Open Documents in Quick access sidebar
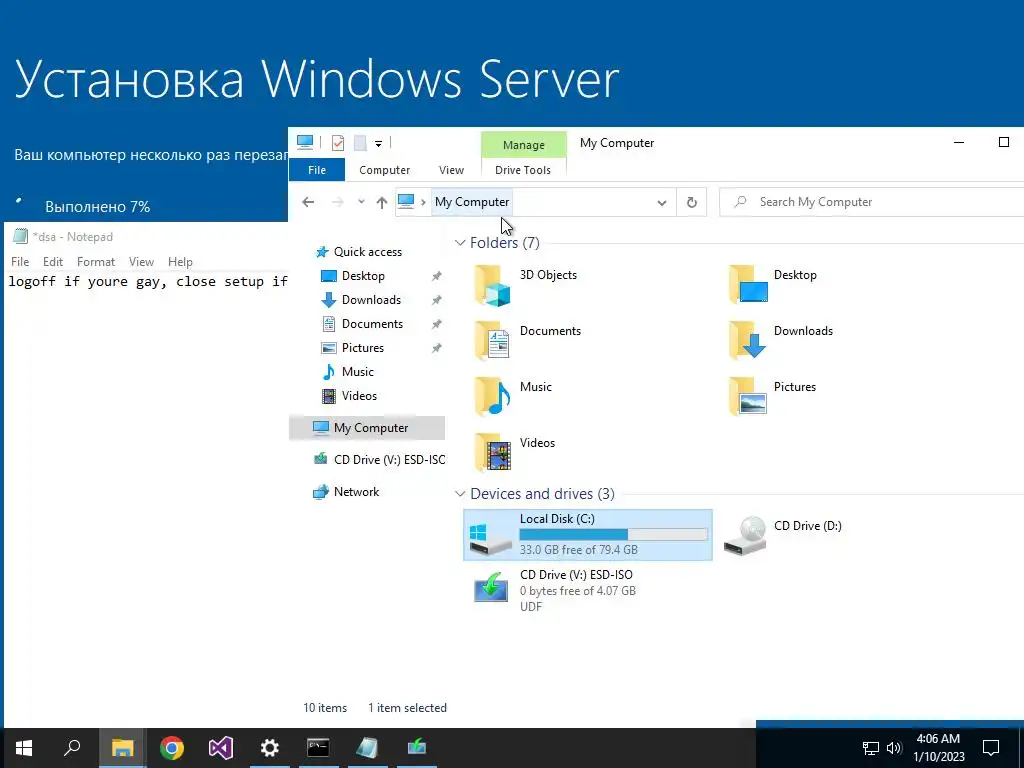The width and height of the screenshot is (1024, 768). tap(372, 324)
